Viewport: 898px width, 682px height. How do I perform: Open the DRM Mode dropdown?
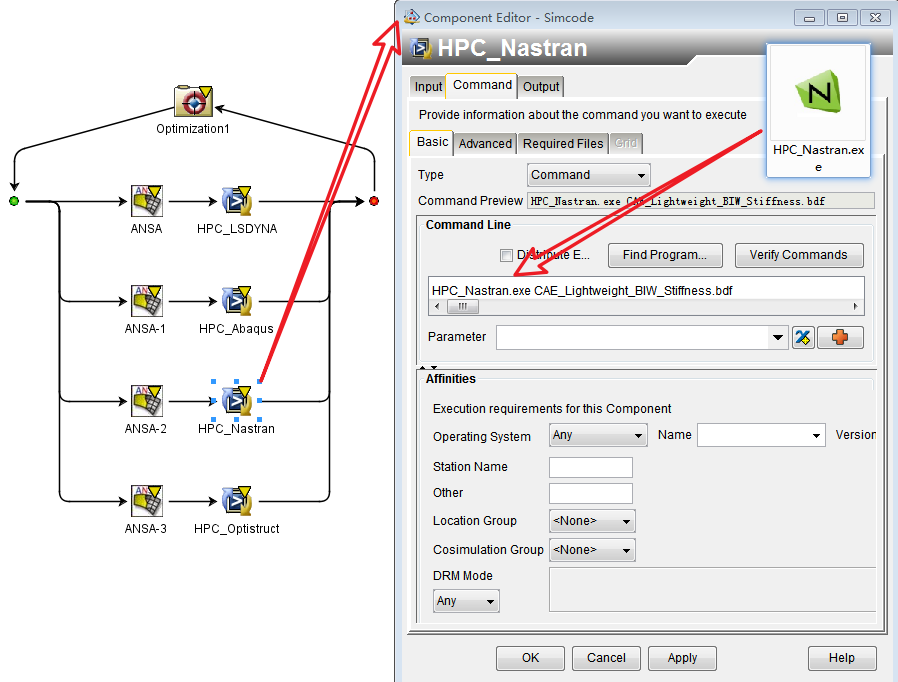pos(466,601)
